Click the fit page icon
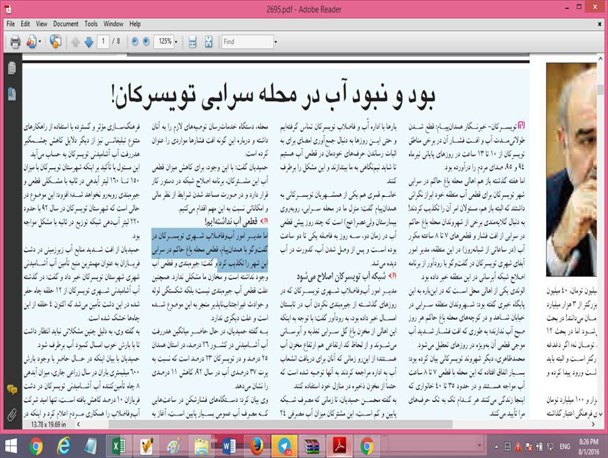The image size is (608, 458). (x=209, y=42)
